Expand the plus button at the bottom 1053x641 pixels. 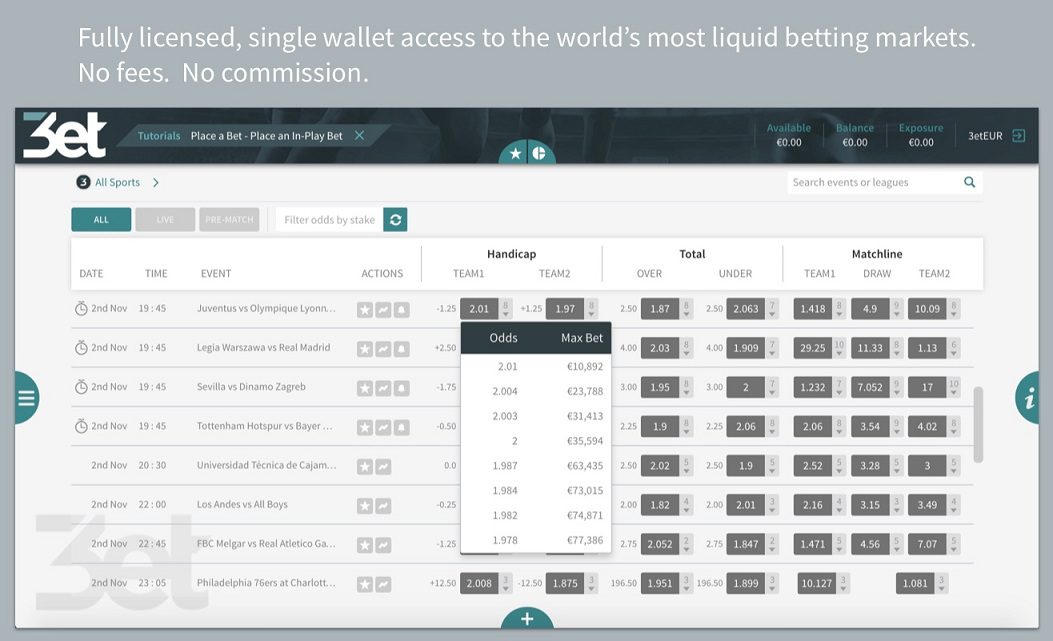(527, 618)
